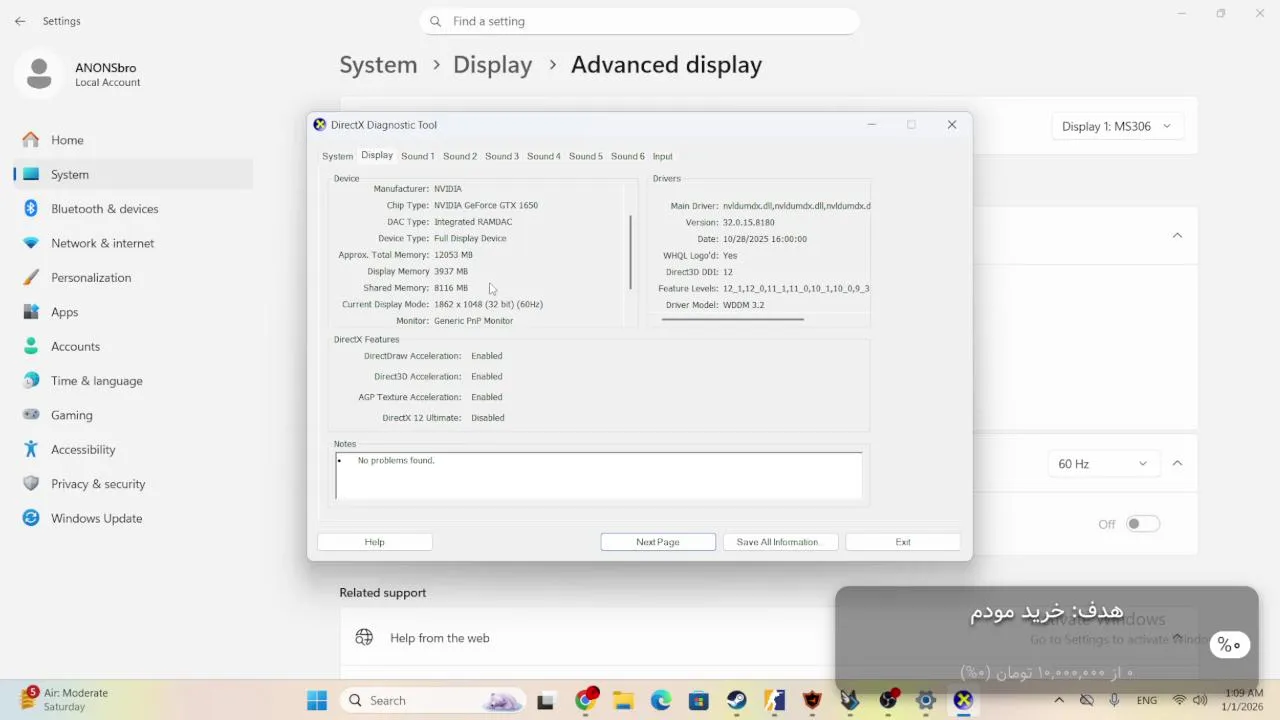Collapse the refresh rate section chevron
Screen dimensions: 1280x720
click(1177, 463)
